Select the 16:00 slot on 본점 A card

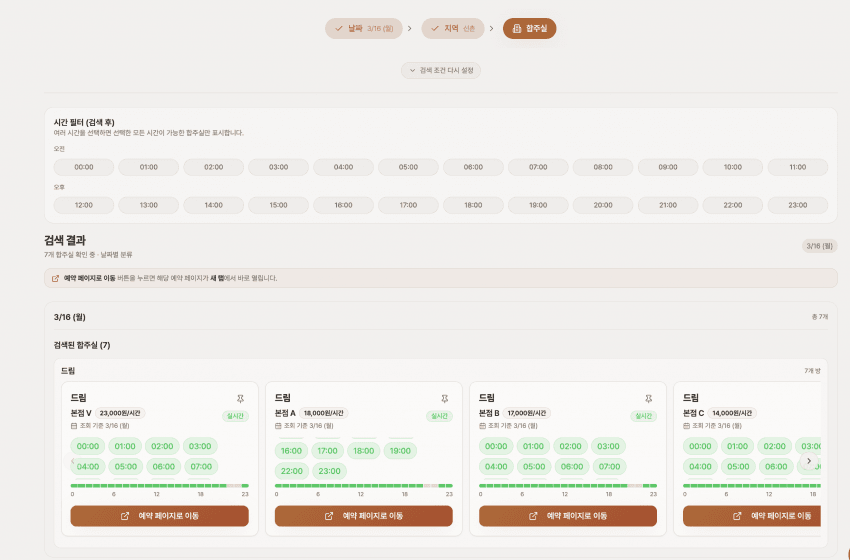coord(292,451)
